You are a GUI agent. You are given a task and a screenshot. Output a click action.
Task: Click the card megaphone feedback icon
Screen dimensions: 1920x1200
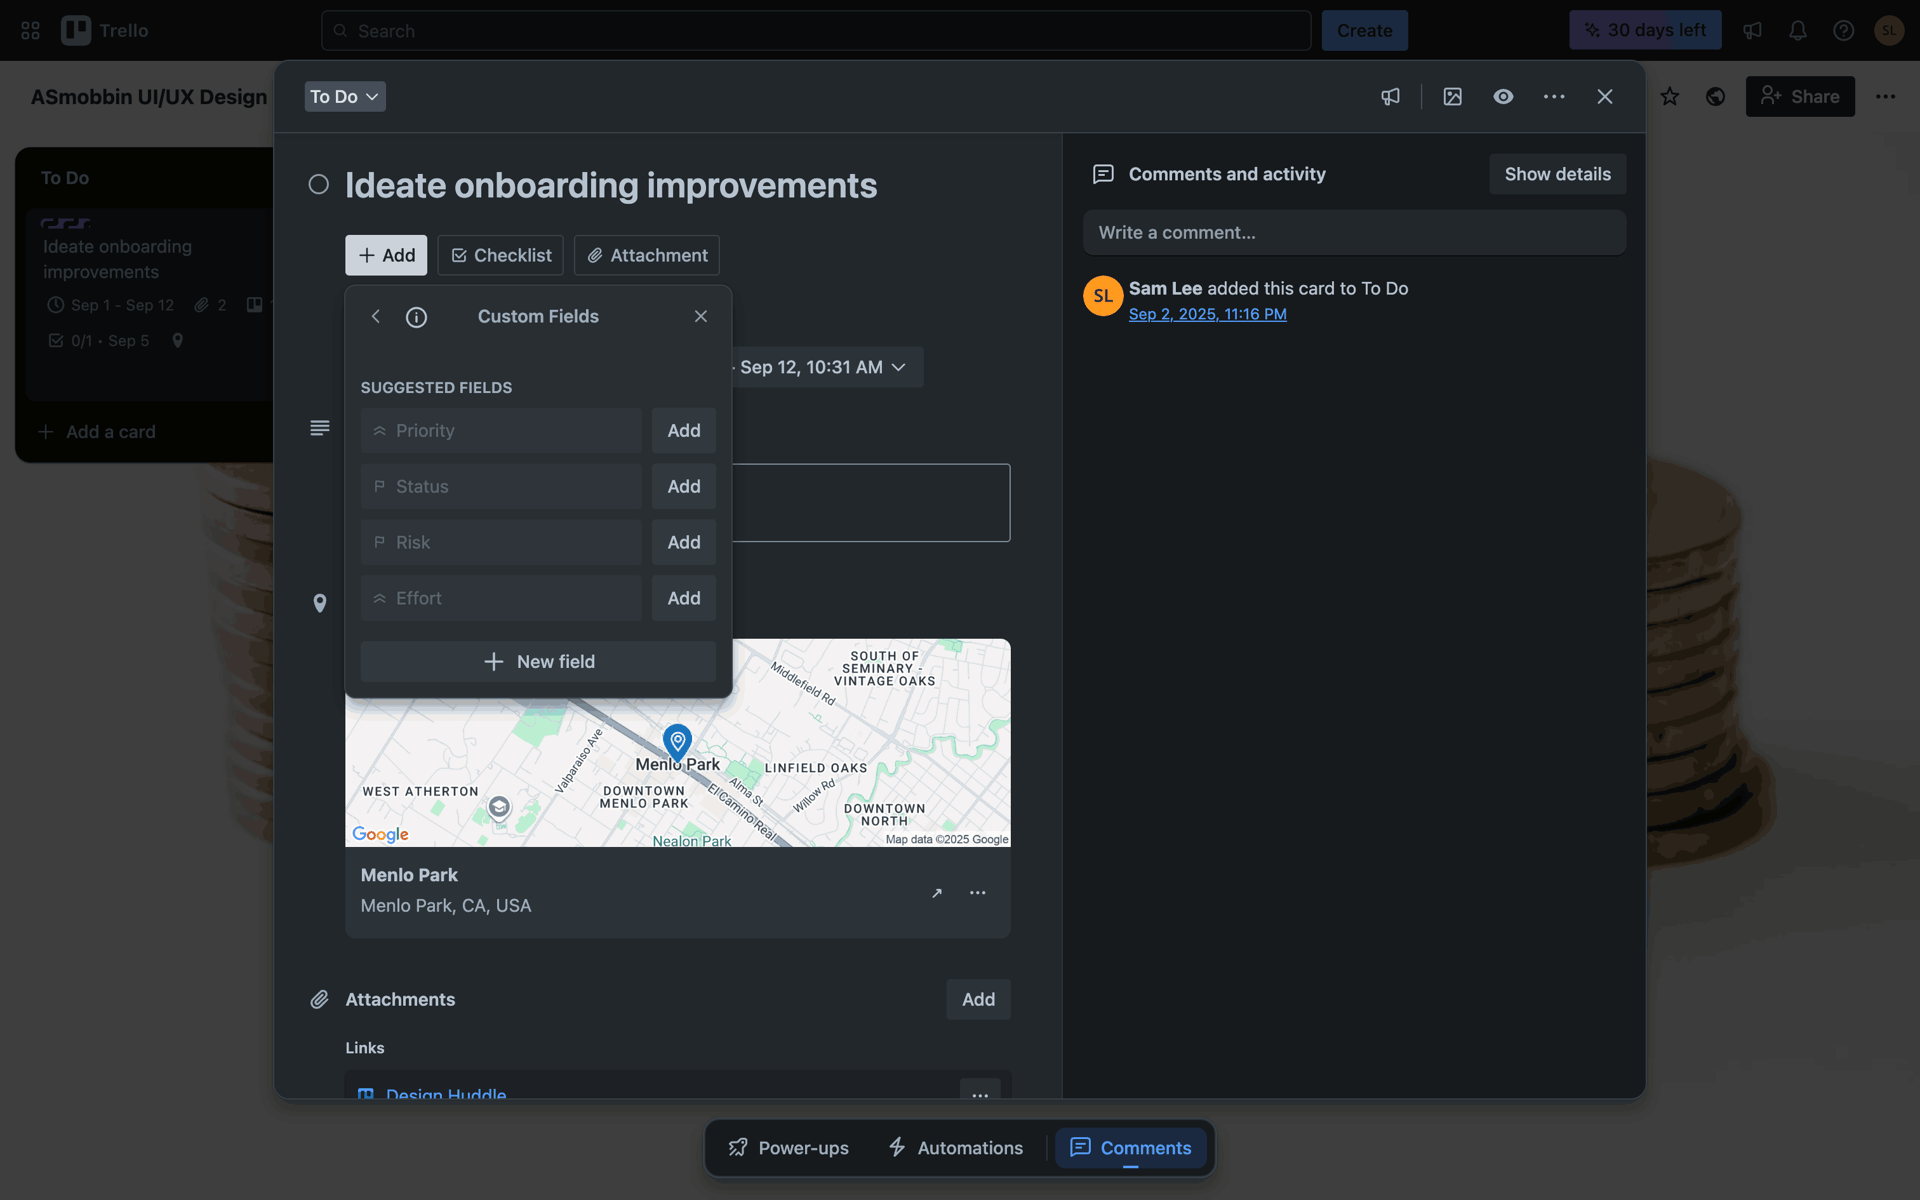click(x=1390, y=96)
